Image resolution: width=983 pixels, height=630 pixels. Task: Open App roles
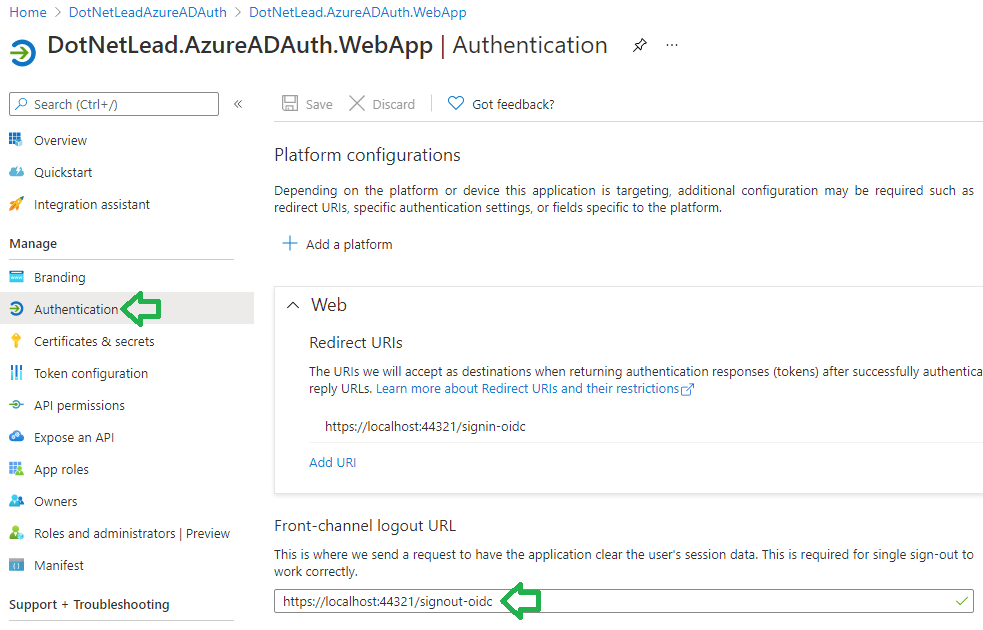(x=61, y=470)
